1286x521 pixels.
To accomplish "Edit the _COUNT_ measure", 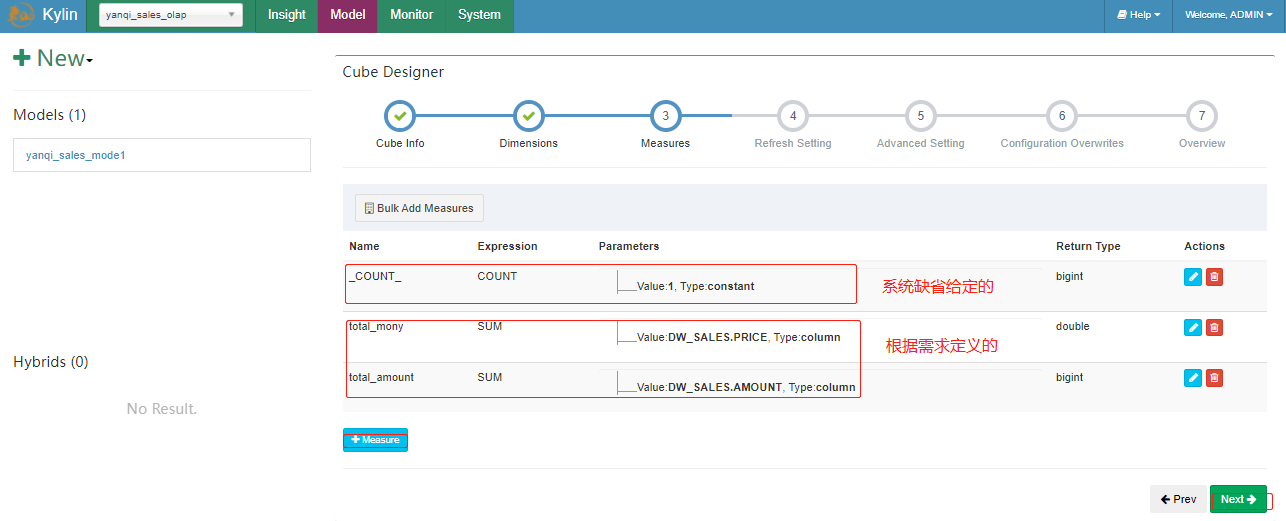I will (x=1193, y=277).
